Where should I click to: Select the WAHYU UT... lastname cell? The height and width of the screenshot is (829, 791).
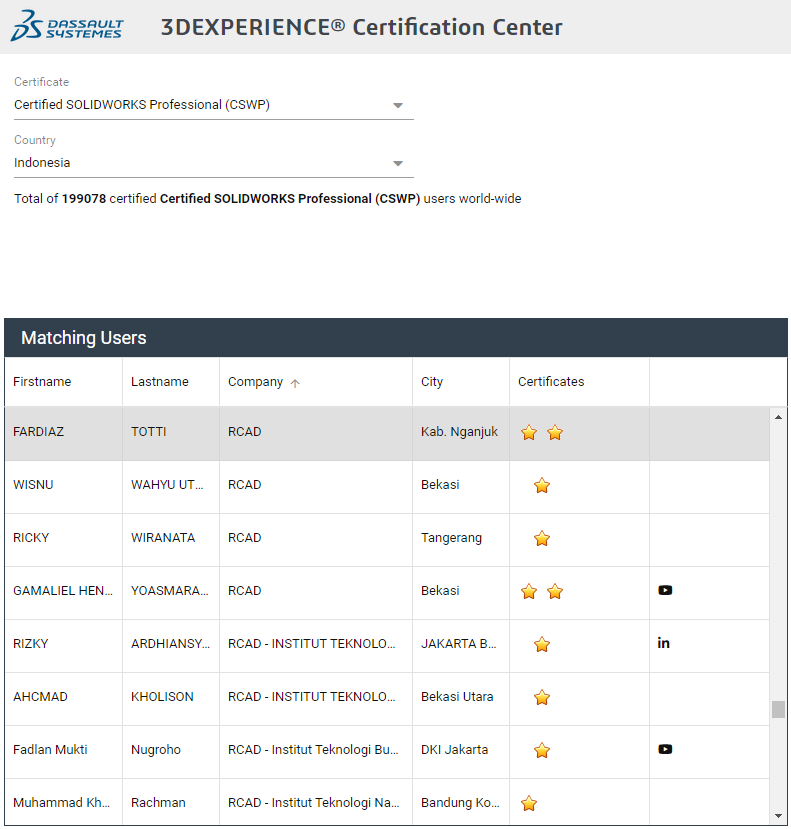point(171,485)
